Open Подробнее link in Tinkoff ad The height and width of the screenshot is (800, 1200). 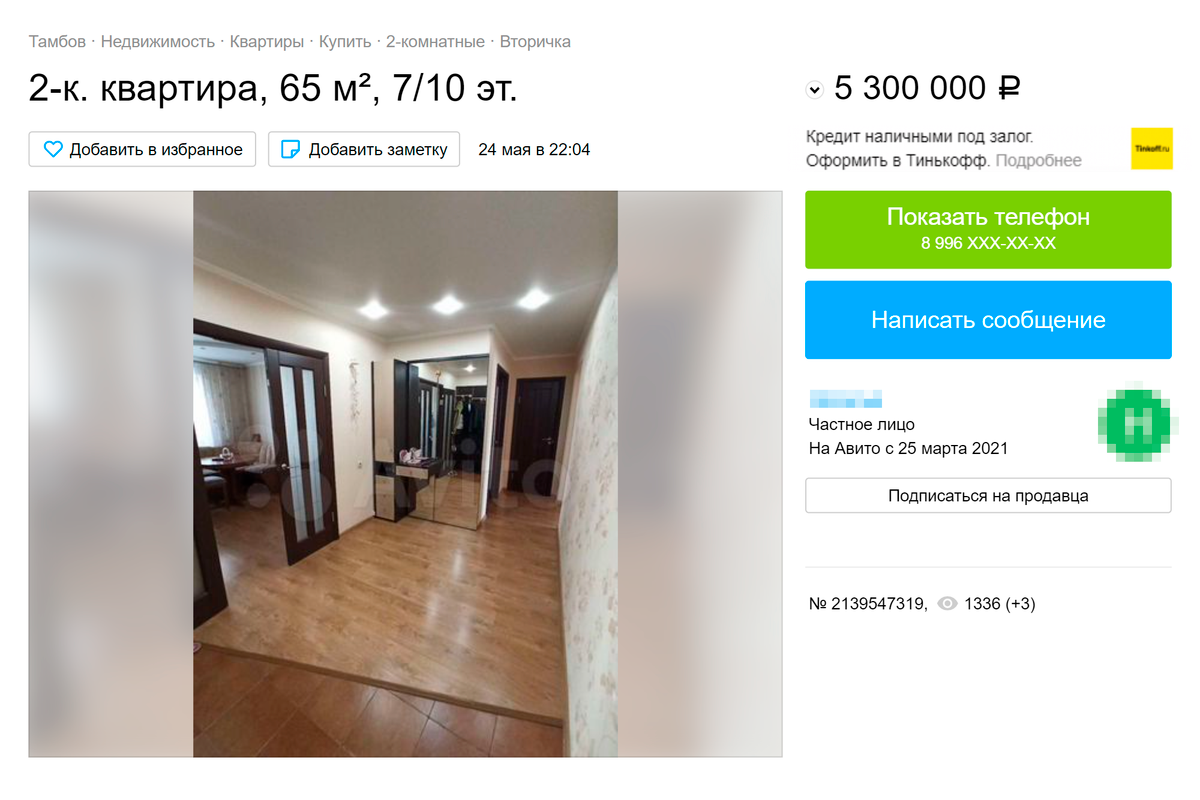click(x=1038, y=160)
